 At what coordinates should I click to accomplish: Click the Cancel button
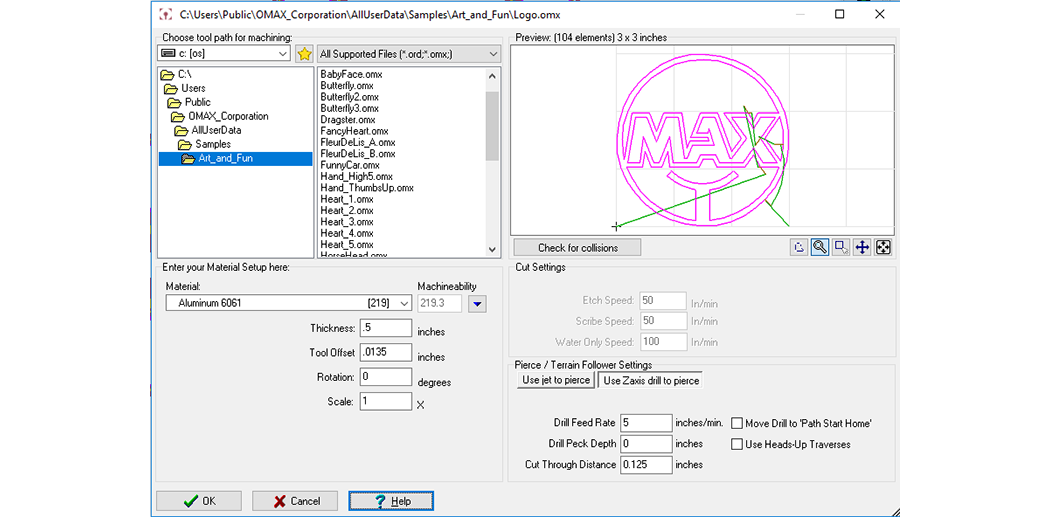point(295,501)
